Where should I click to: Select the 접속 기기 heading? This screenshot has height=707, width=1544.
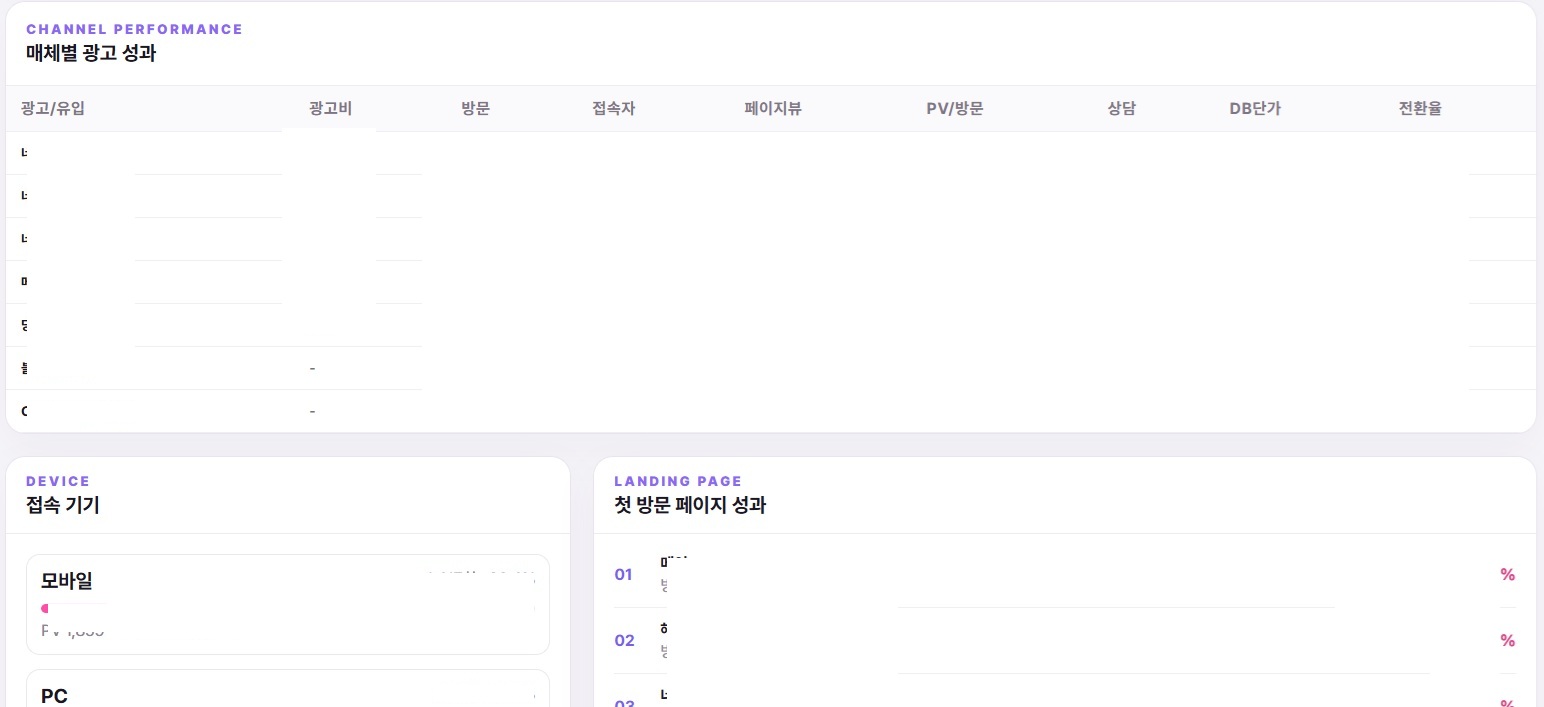(x=63, y=505)
